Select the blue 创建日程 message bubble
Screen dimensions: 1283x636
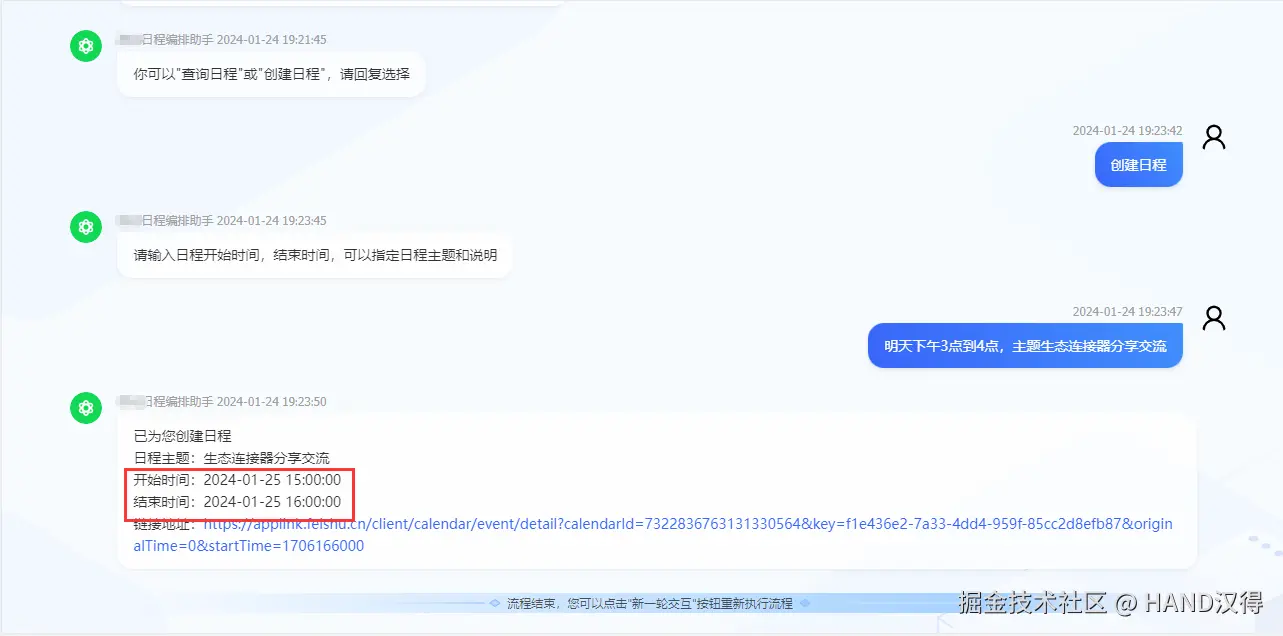[1138, 164]
